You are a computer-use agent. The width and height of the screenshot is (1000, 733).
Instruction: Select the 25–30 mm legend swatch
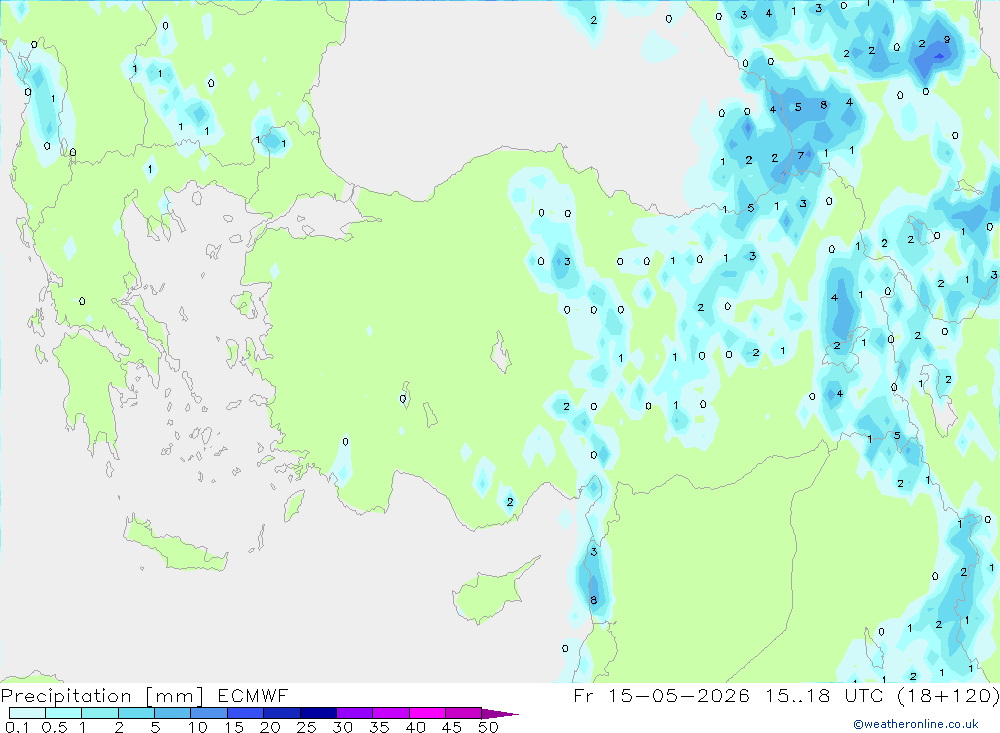pos(318,713)
